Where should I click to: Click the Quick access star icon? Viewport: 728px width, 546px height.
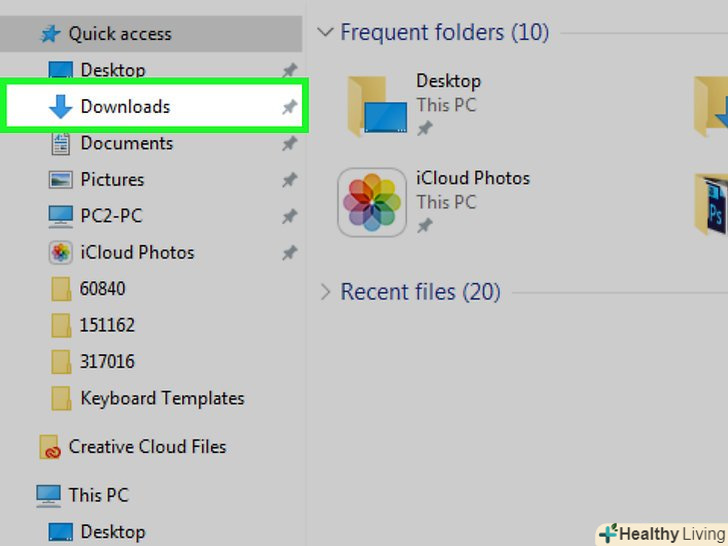[x=50, y=34]
